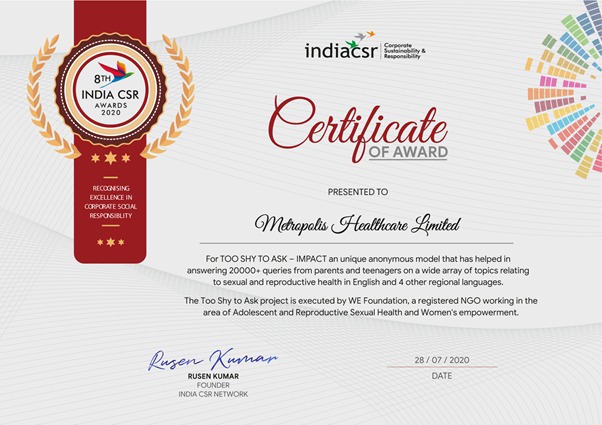The height and width of the screenshot is (425, 602).
Task: Click the line 'area of Adolescent and Reproductive Sexual Health'
Action: tap(361, 313)
